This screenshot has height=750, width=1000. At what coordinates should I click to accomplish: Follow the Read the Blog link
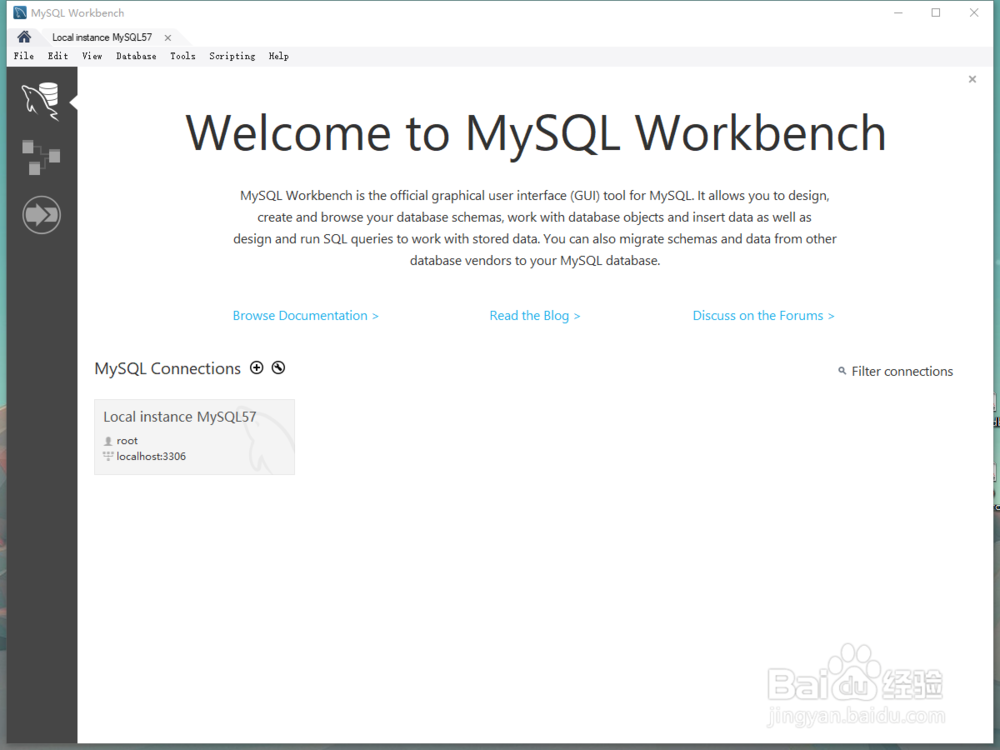tap(534, 316)
